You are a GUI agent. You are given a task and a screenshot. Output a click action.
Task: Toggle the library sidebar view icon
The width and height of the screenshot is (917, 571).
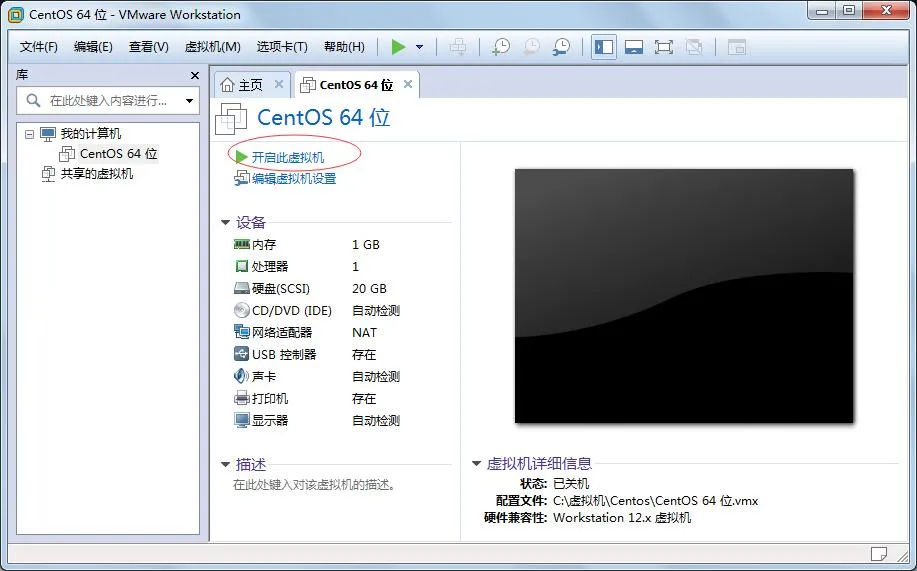(x=604, y=47)
